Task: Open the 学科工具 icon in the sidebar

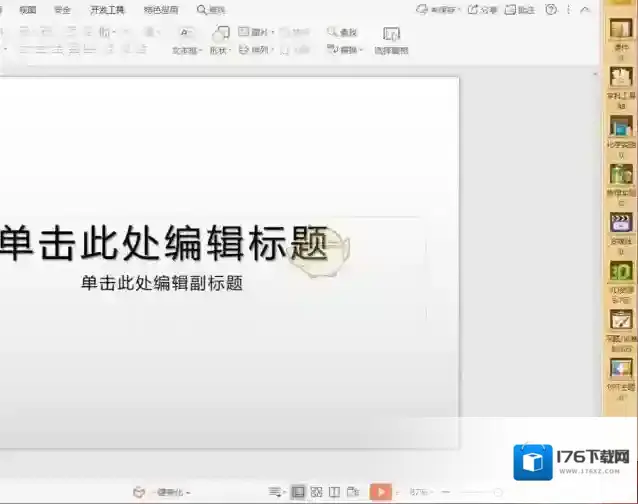Action: pos(621,76)
